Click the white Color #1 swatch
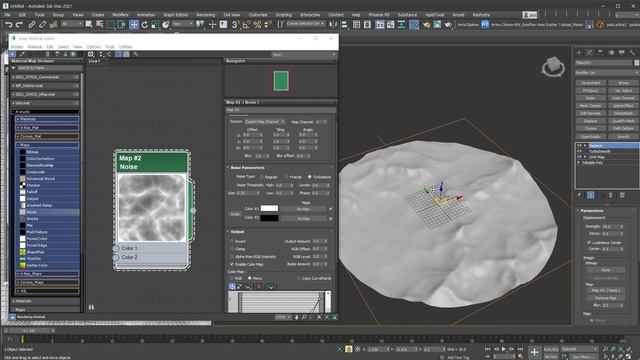 [269, 209]
